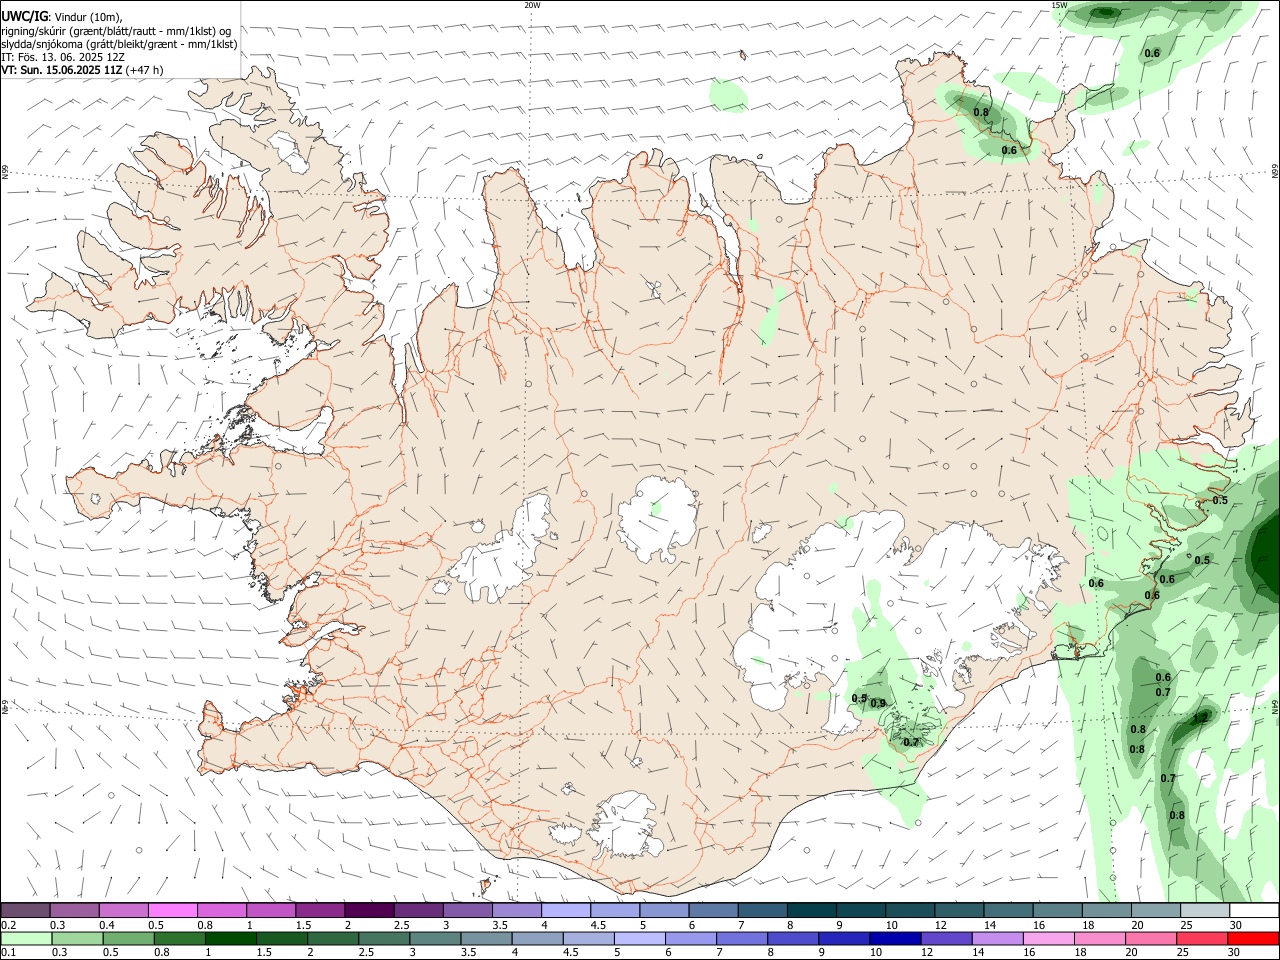Screen dimensions: 1280x960
Task: Pick the darkest purple 2 swatch in snow legend
Action: [x=369, y=910]
